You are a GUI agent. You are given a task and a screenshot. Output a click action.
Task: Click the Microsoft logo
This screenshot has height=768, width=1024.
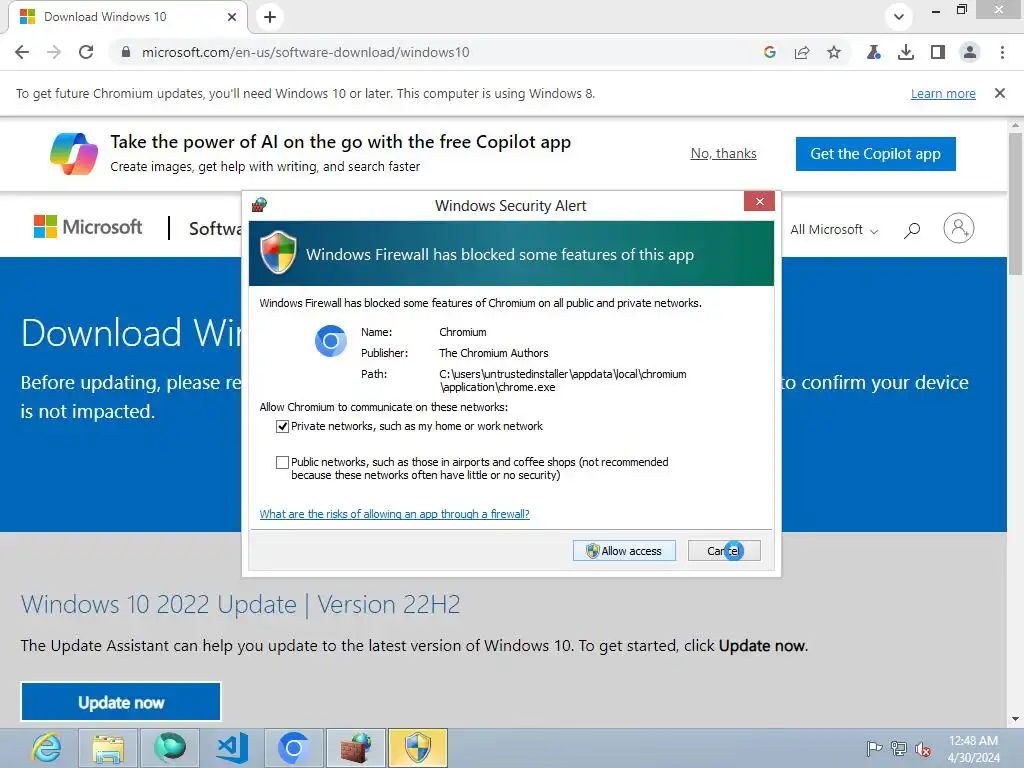[x=88, y=227]
